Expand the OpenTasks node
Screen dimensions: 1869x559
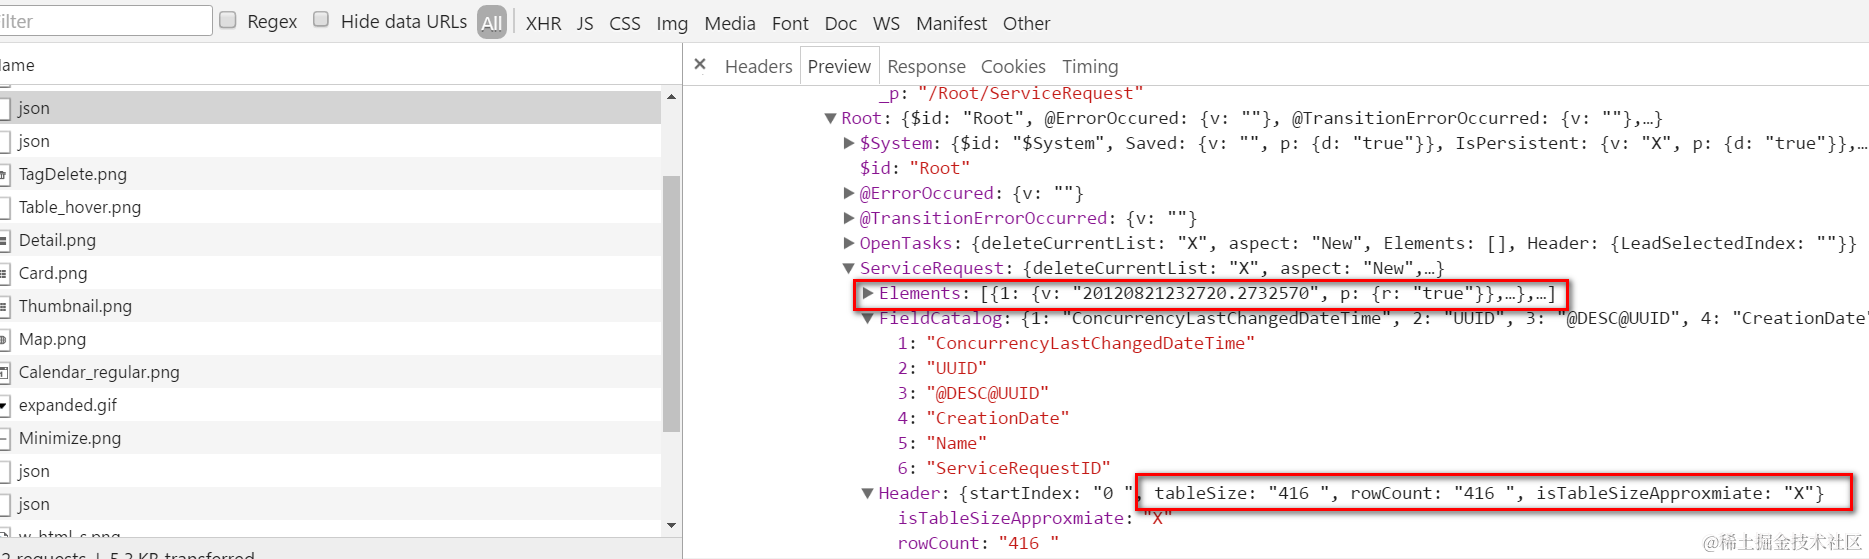coord(849,243)
